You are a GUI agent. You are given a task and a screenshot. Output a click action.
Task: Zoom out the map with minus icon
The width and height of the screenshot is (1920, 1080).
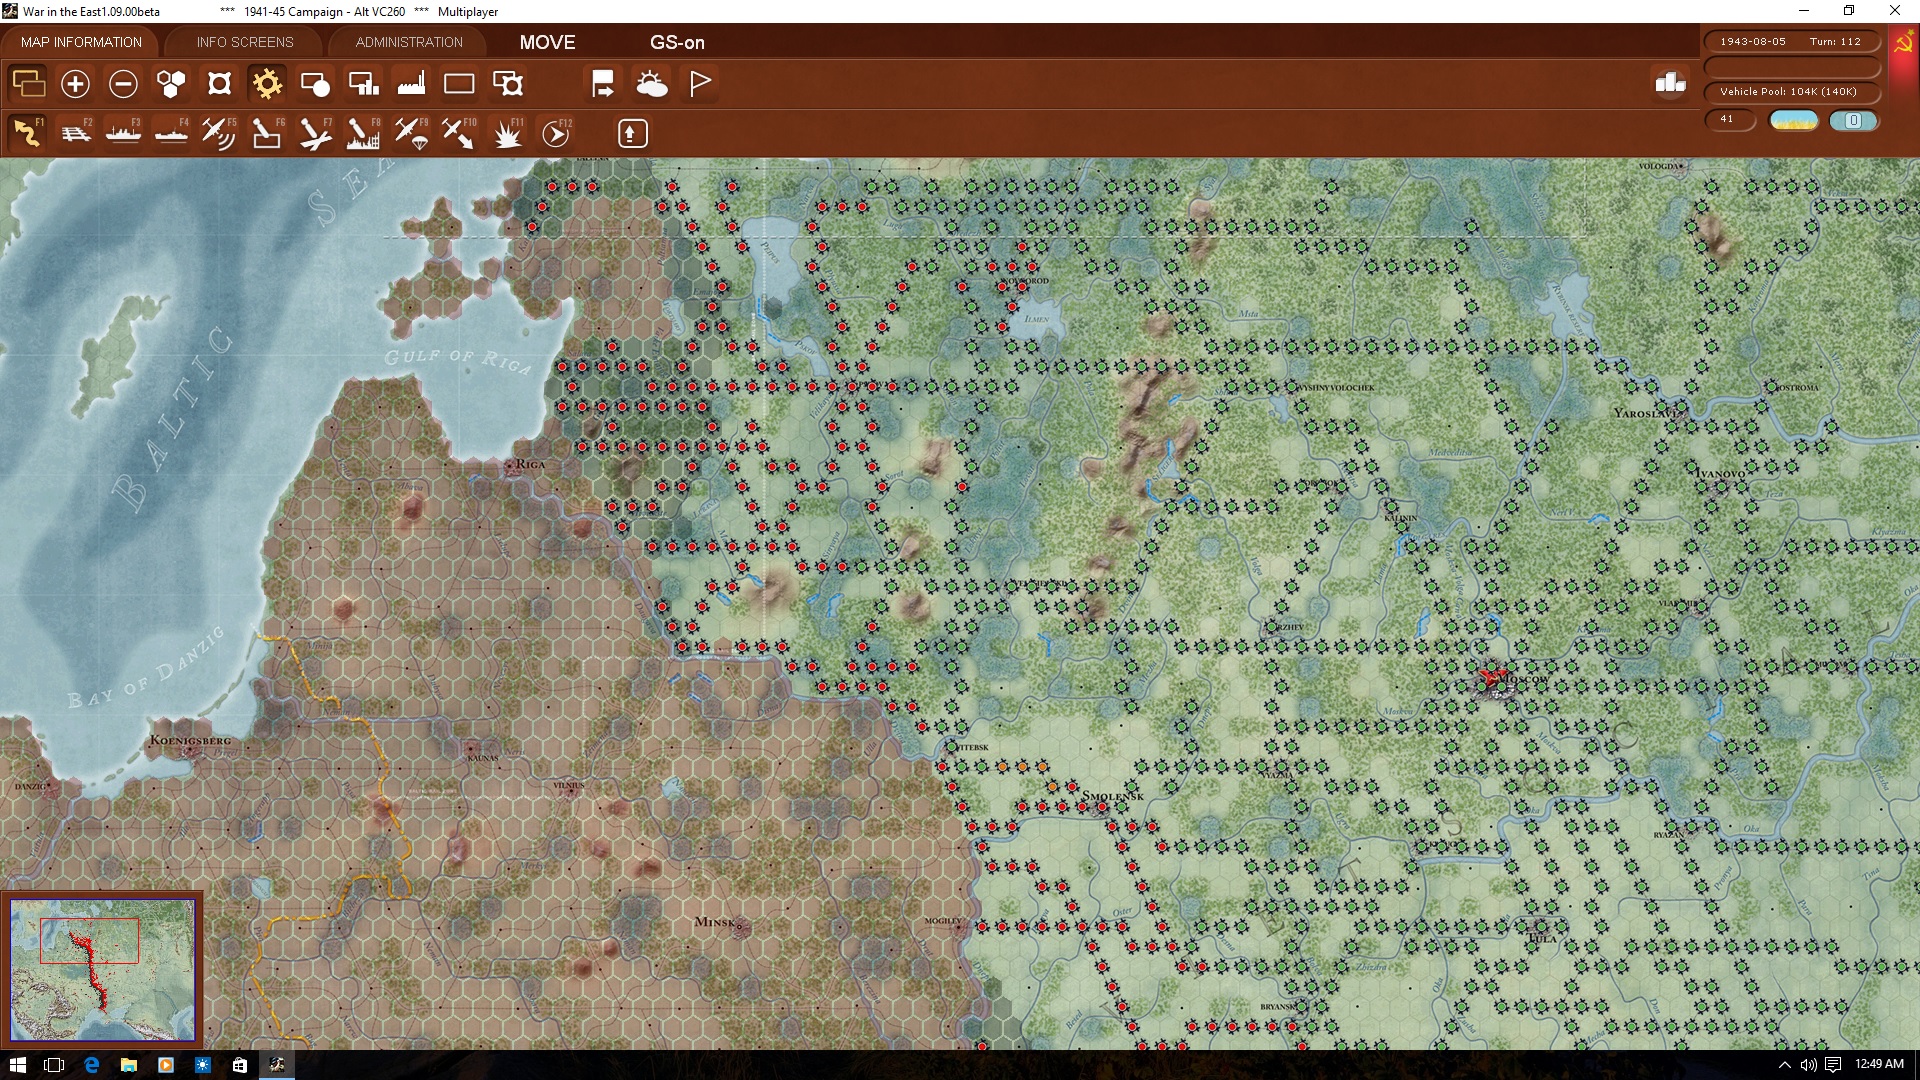pos(123,84)
